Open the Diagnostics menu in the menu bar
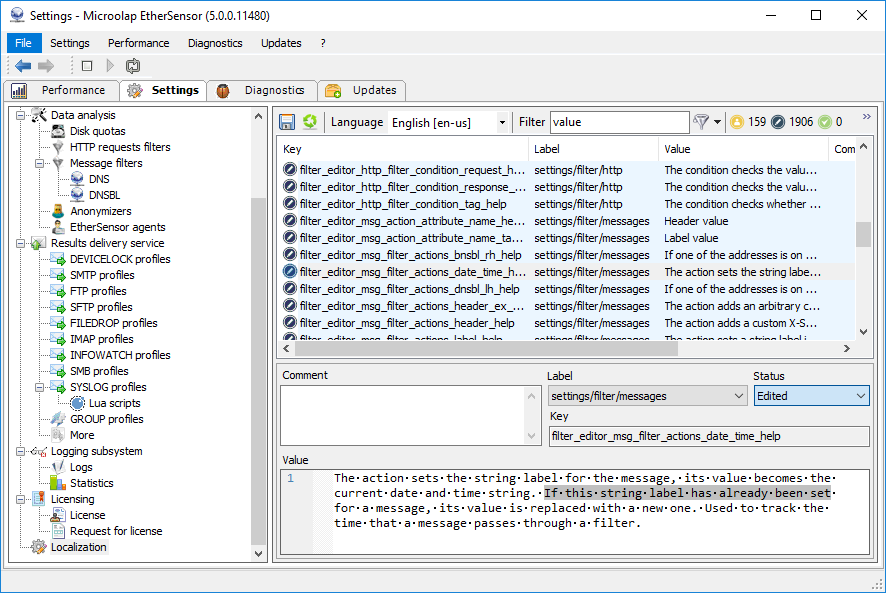 215,43
